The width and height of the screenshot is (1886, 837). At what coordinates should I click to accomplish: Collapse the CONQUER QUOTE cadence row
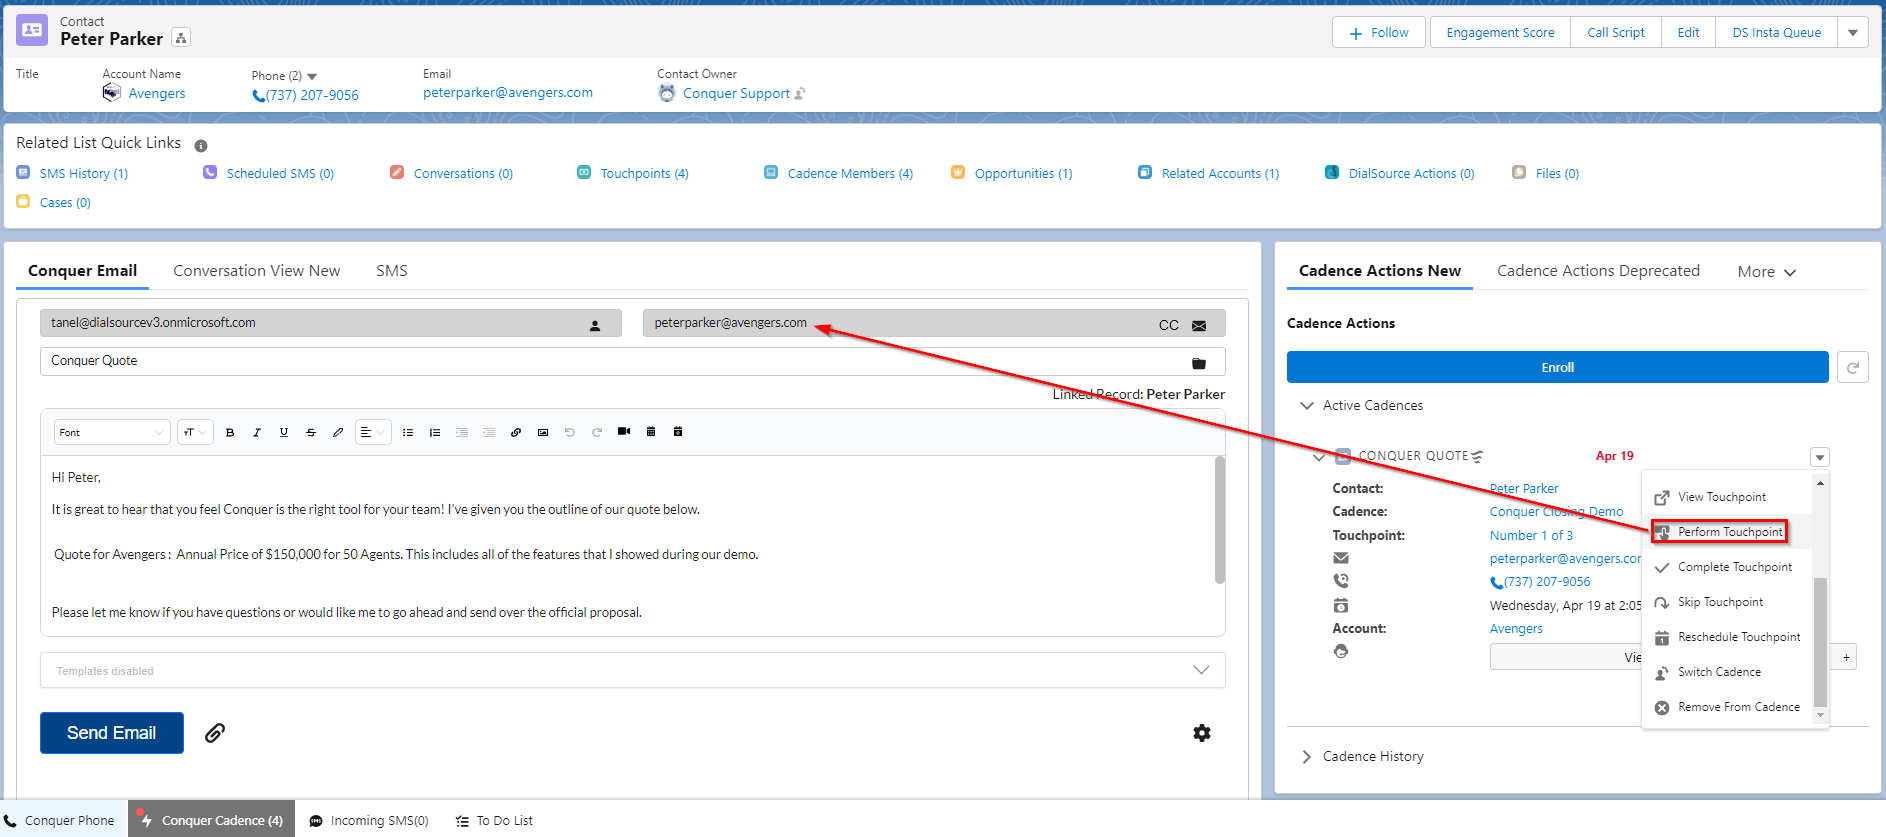[1319, 457]
